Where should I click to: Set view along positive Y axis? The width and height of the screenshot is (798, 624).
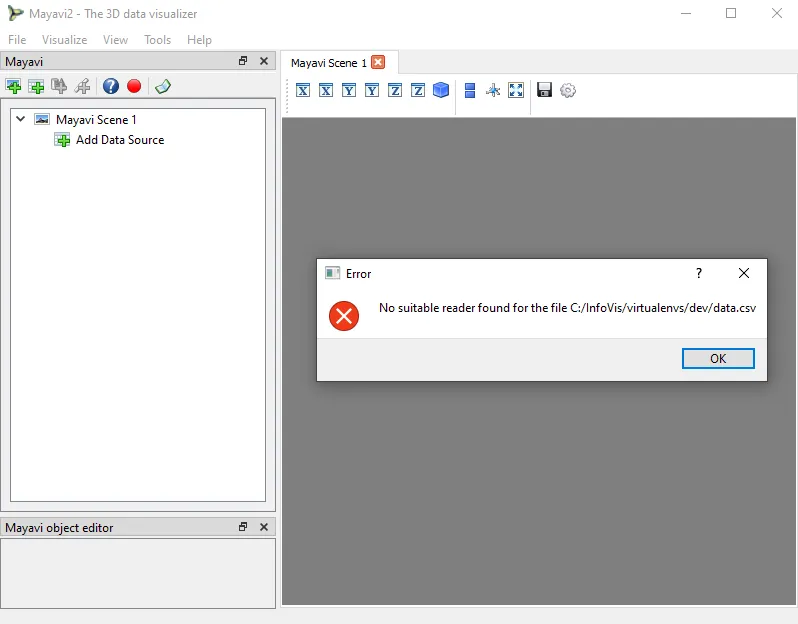pos(349,90)
